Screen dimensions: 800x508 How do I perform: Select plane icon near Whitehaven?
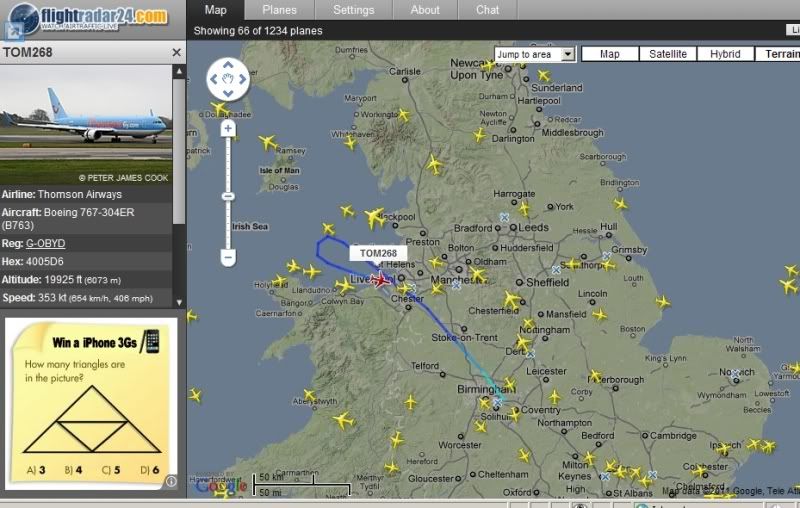click(350, 143)
